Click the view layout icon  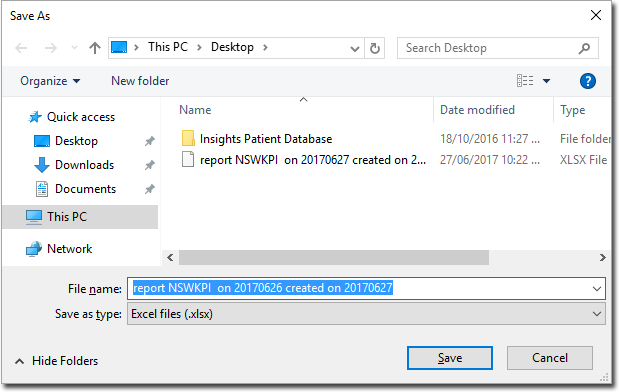(525, 81)
